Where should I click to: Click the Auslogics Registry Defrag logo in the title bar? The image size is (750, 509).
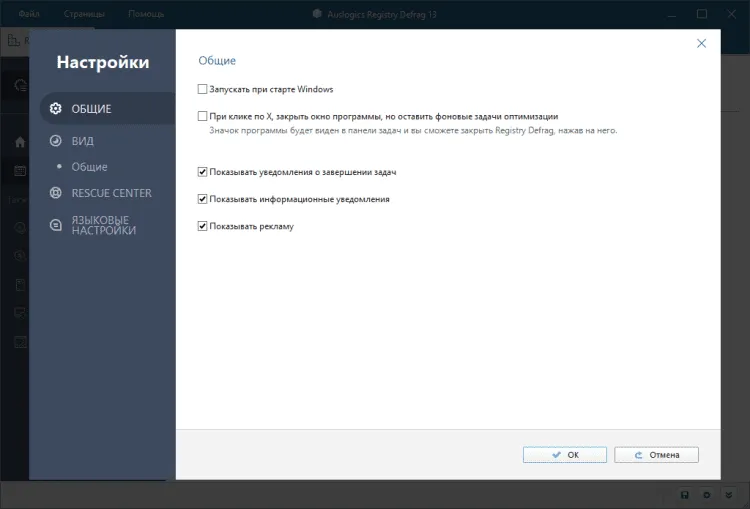point(317,14)
